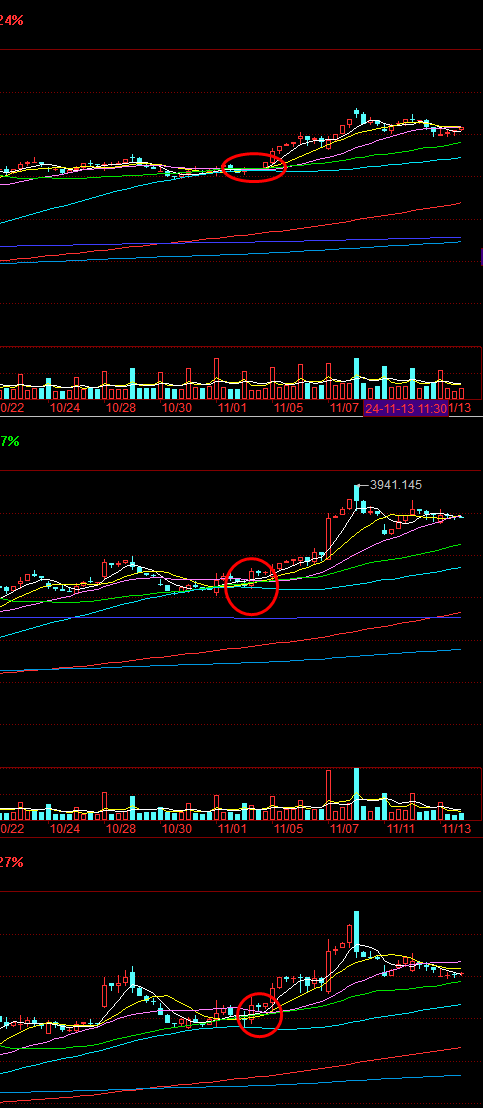Click the 10/28 date on the top chart axis
Viewport: 483px width, 1108px height.
pos(121,408)
